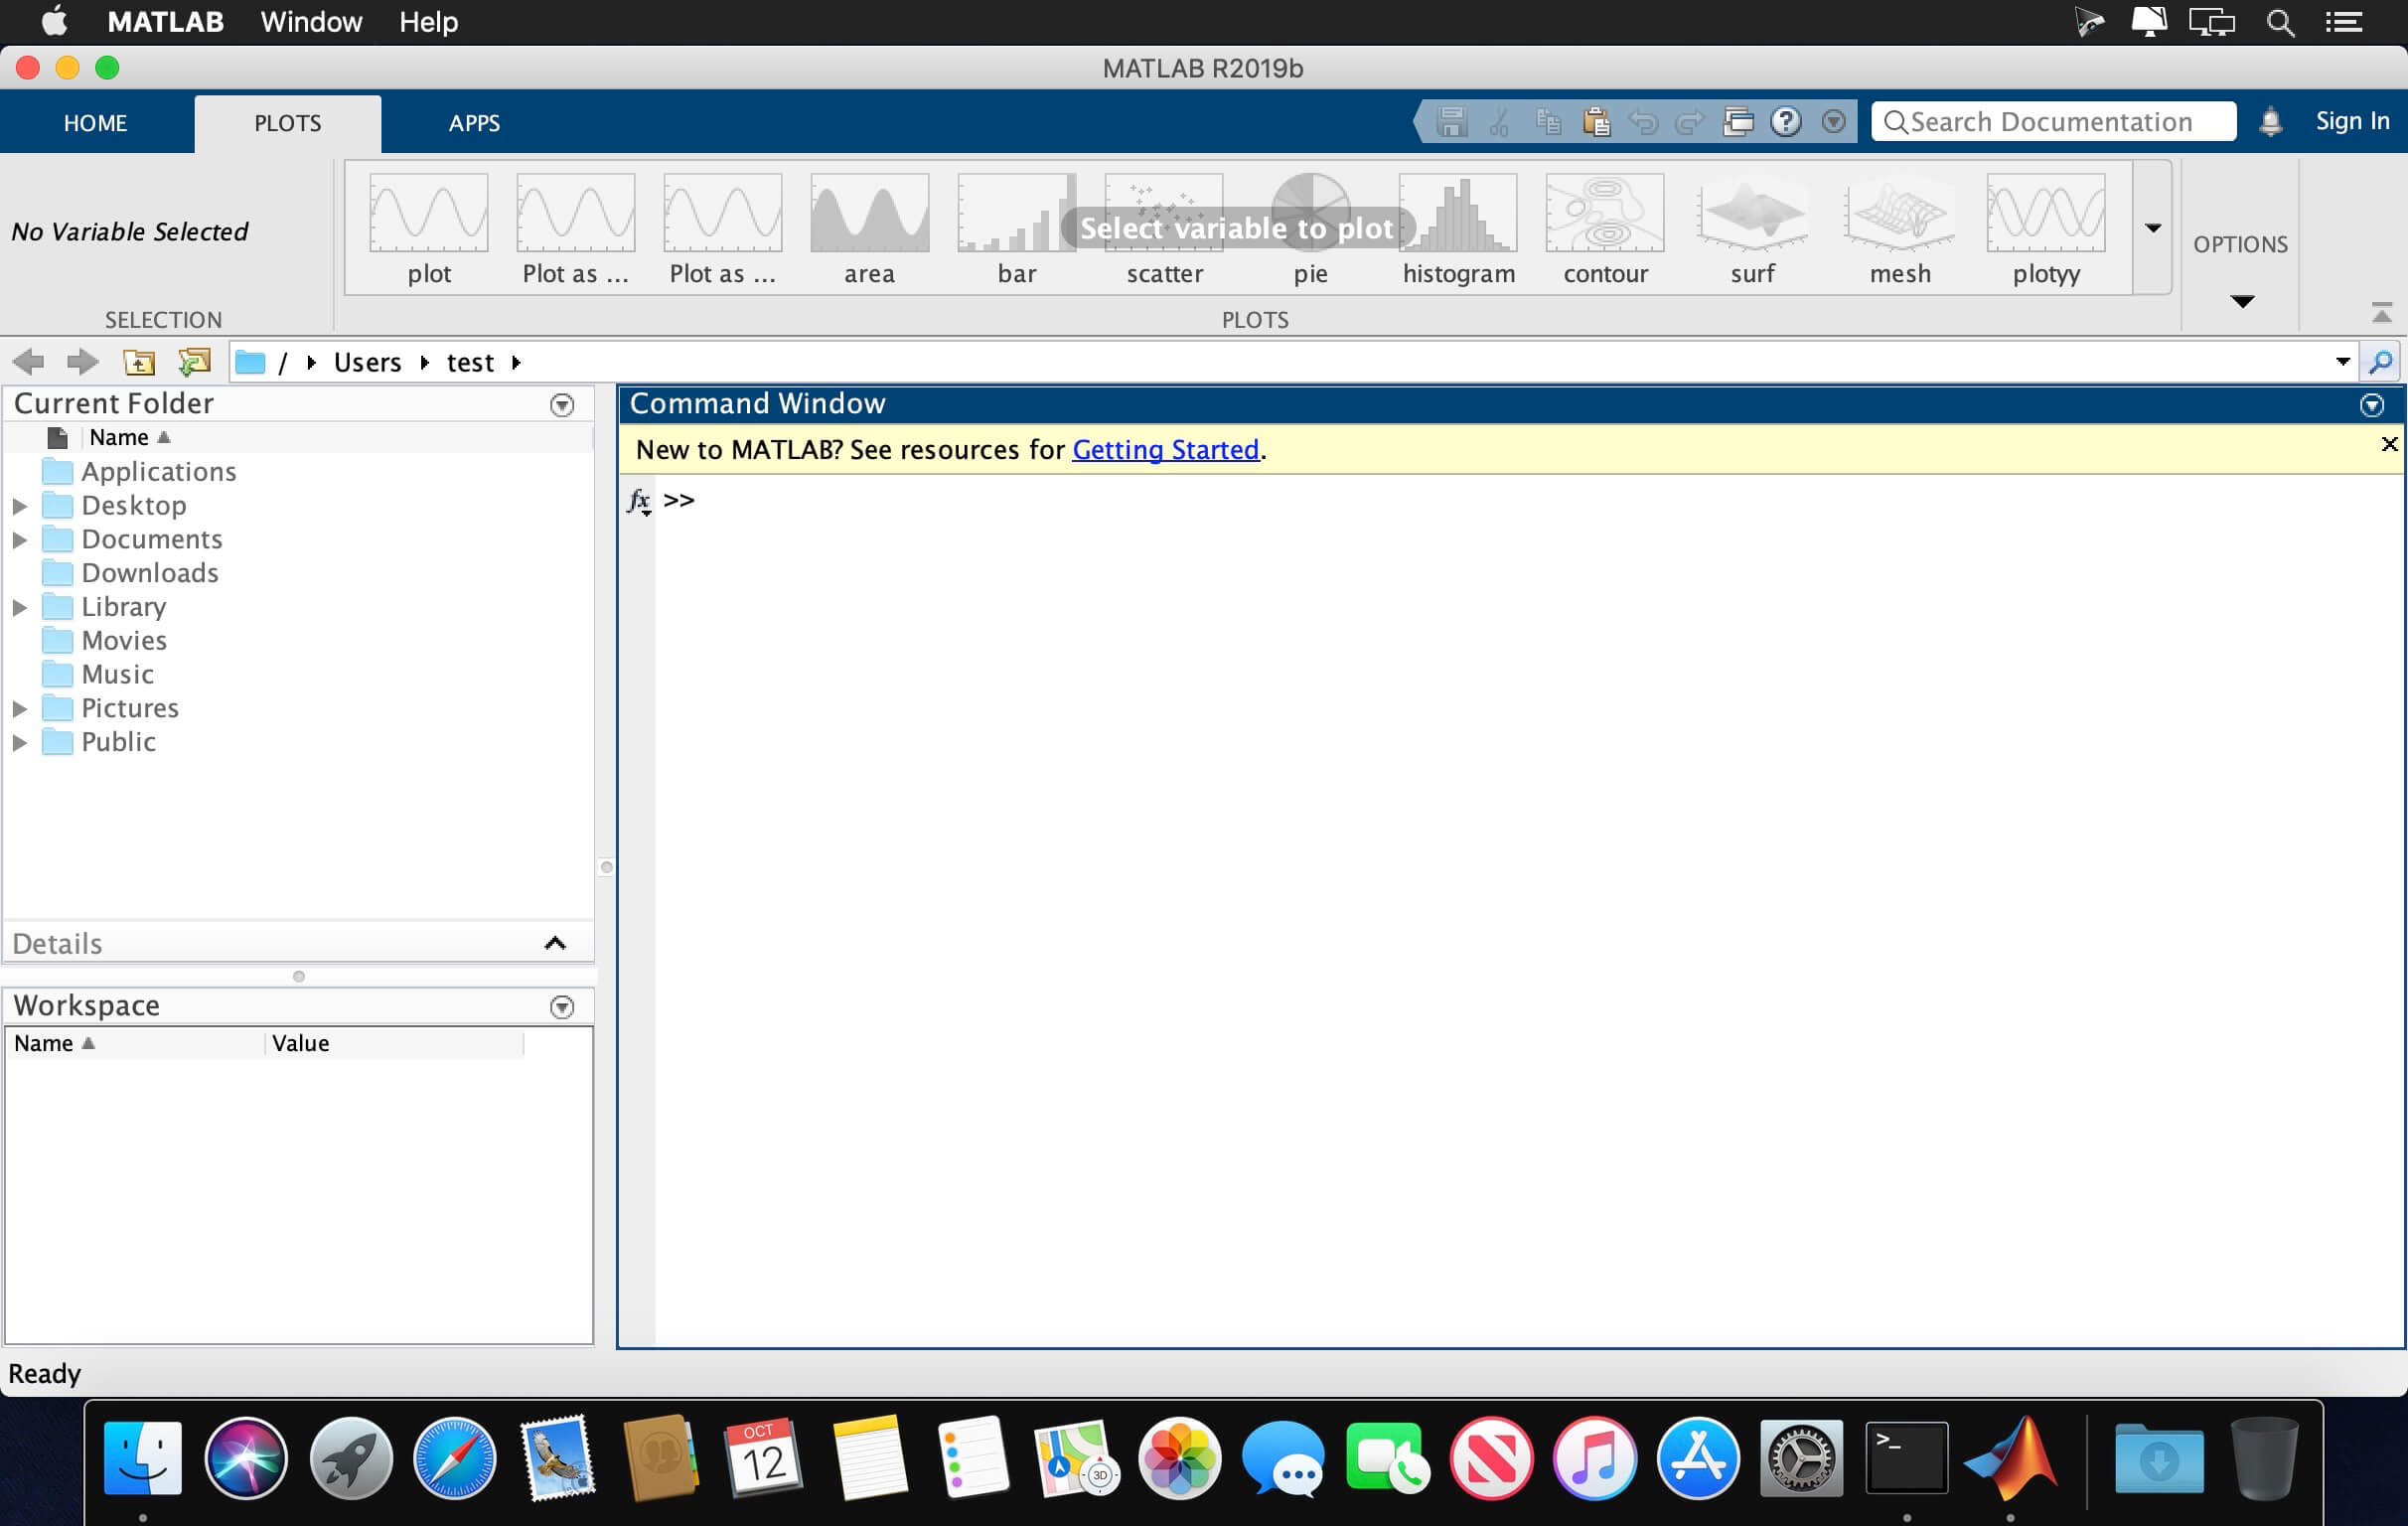This screenshot has width=2408, height=1526.
Task: Click the Help question mark icon
Action: click(x=1785, y=122)
